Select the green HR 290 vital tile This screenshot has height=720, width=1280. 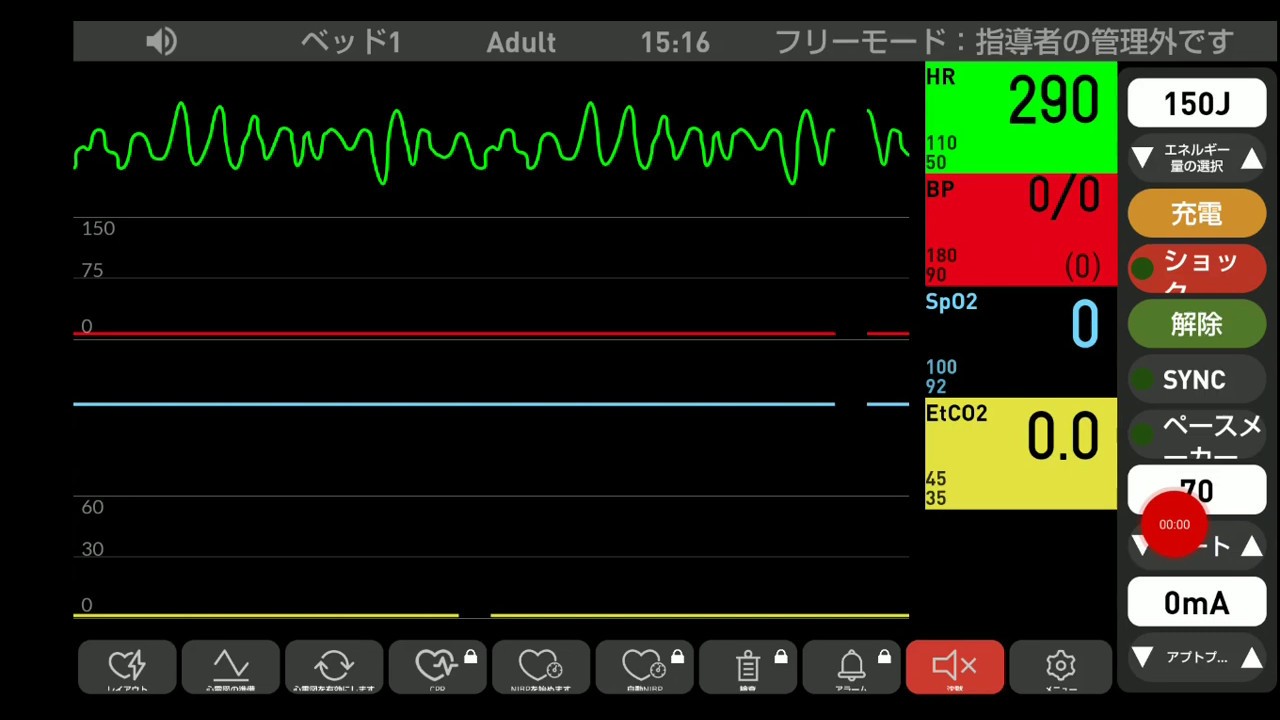point(1021,118)
